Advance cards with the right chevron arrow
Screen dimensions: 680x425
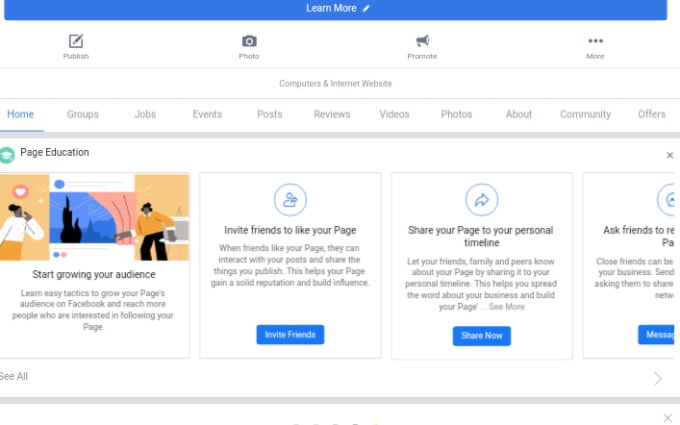coord(658,379)
